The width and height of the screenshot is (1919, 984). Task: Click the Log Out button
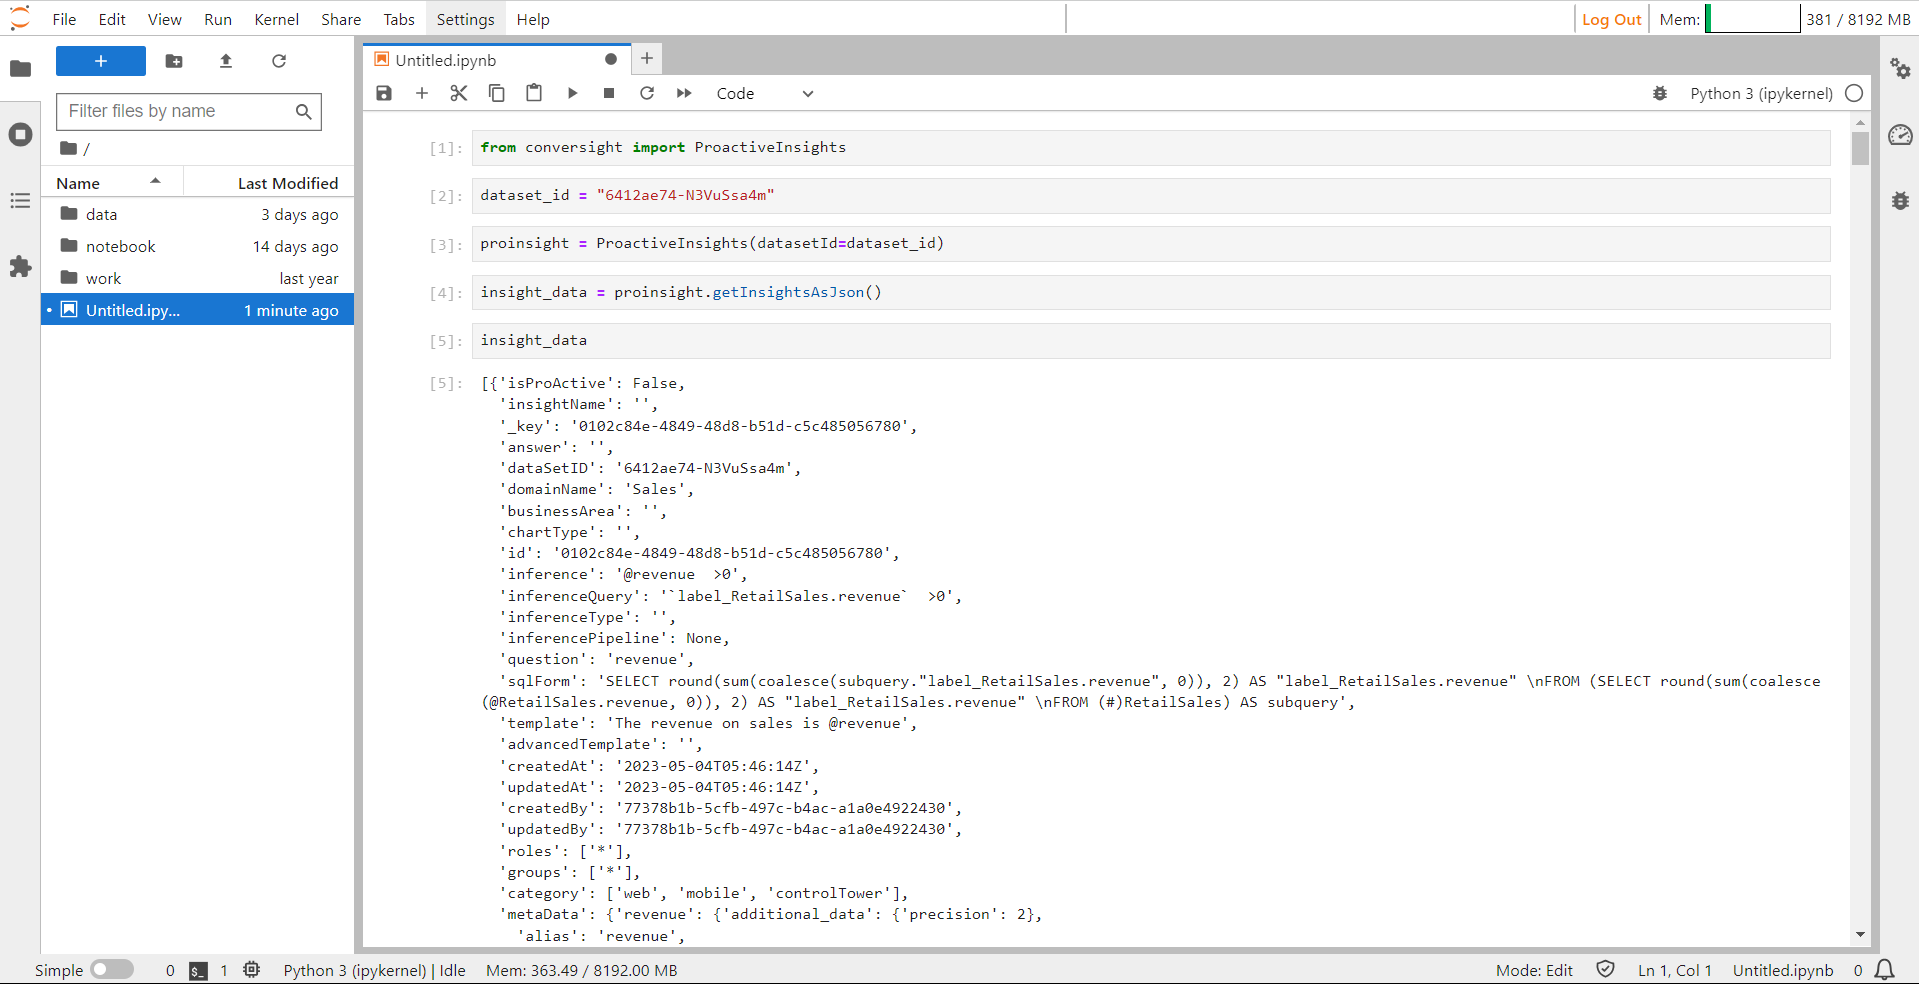(x=1612, y=19)
